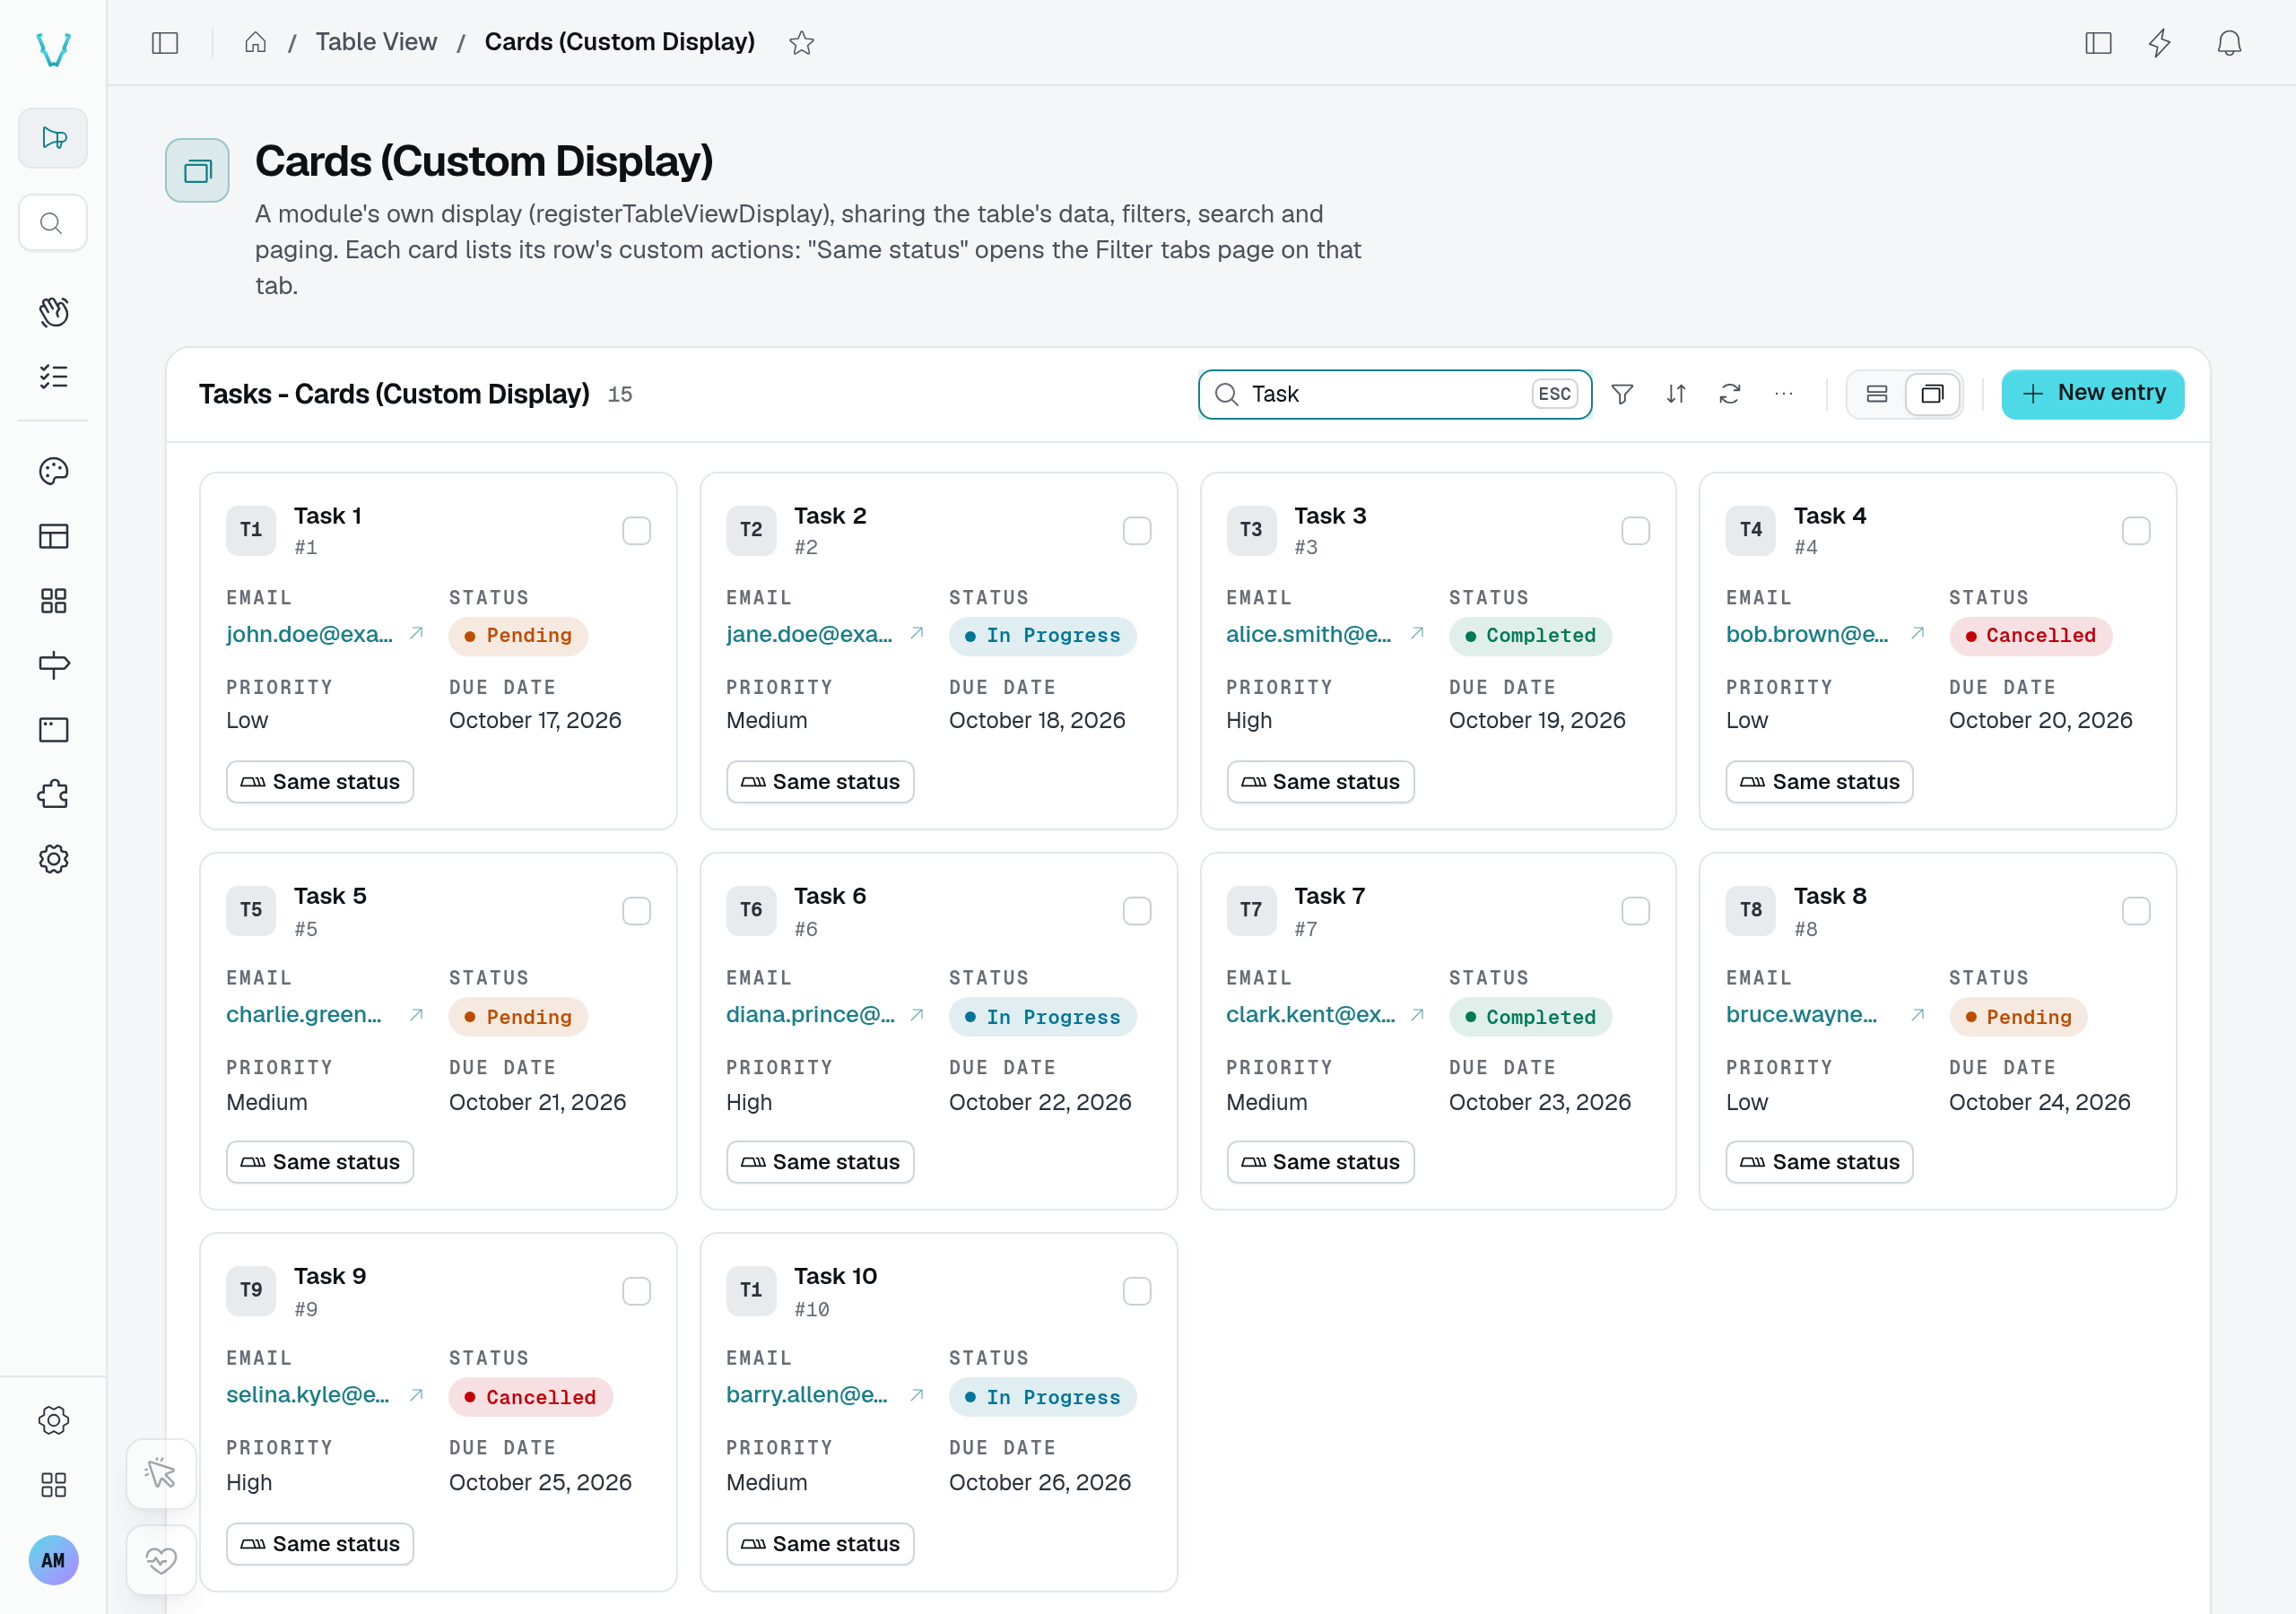Open the palette theme sidebar item

coord(53,471)
